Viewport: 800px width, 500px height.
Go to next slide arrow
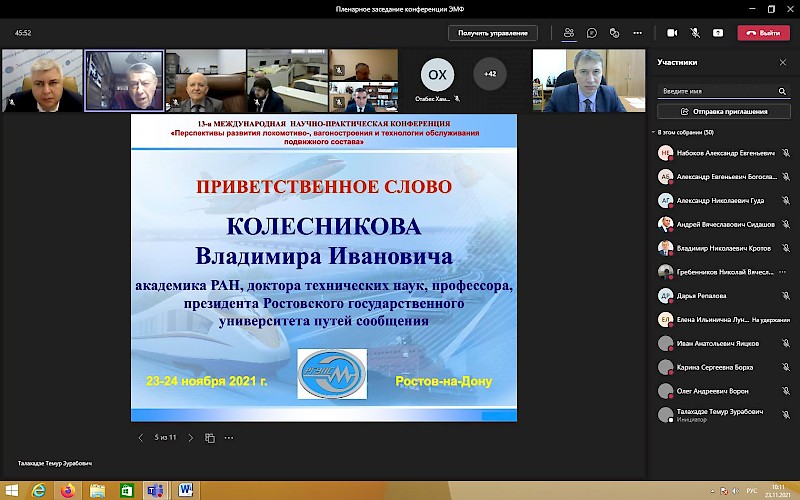191,437
